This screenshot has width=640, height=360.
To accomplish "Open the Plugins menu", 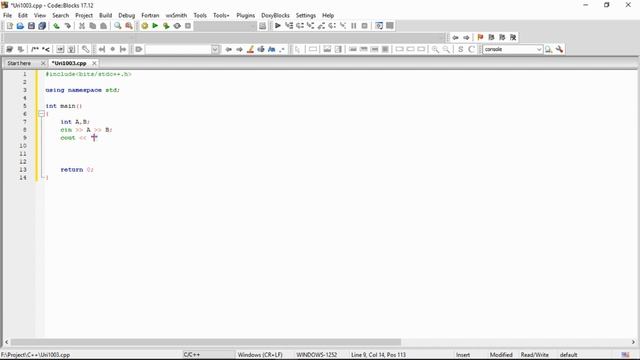I will pyautogui.click(x=245, y=15).
